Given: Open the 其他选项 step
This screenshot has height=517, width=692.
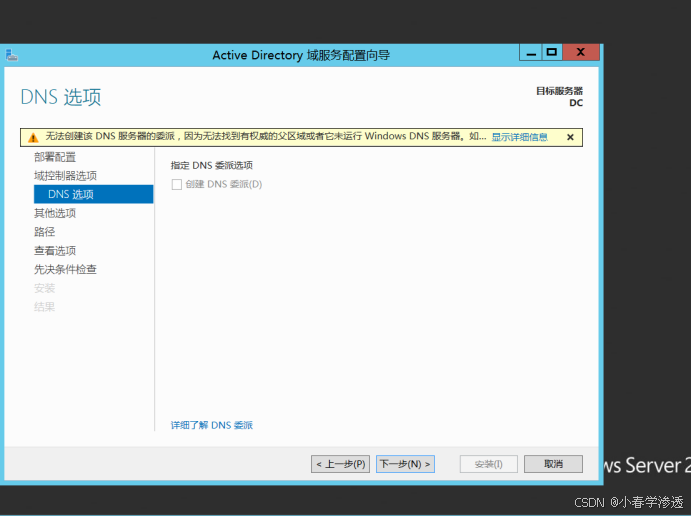Looking at the screenshot, I should click(x=55, y=213).
